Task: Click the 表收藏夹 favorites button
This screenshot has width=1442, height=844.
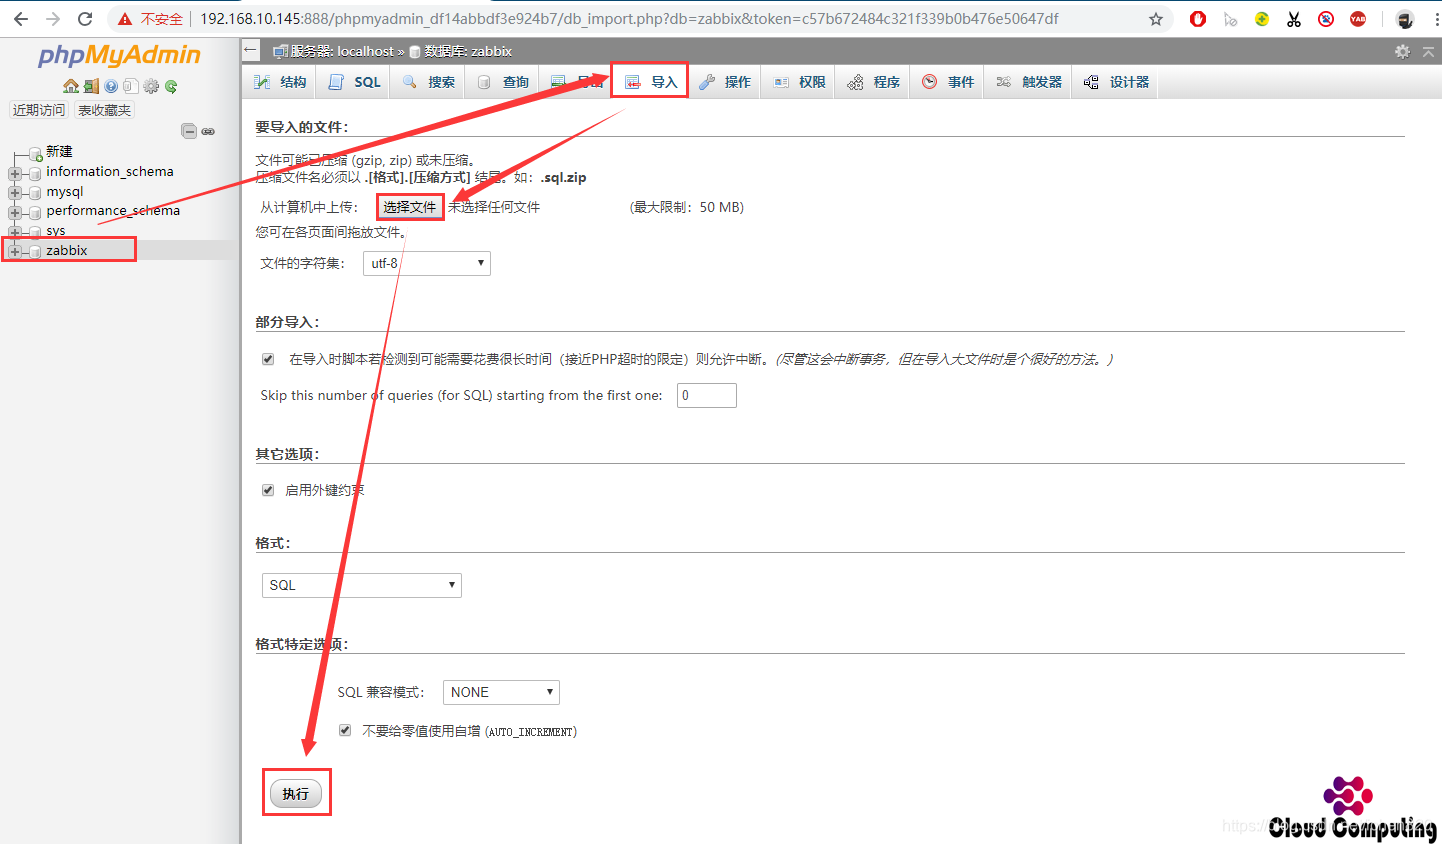Action: tap(104, 110)
